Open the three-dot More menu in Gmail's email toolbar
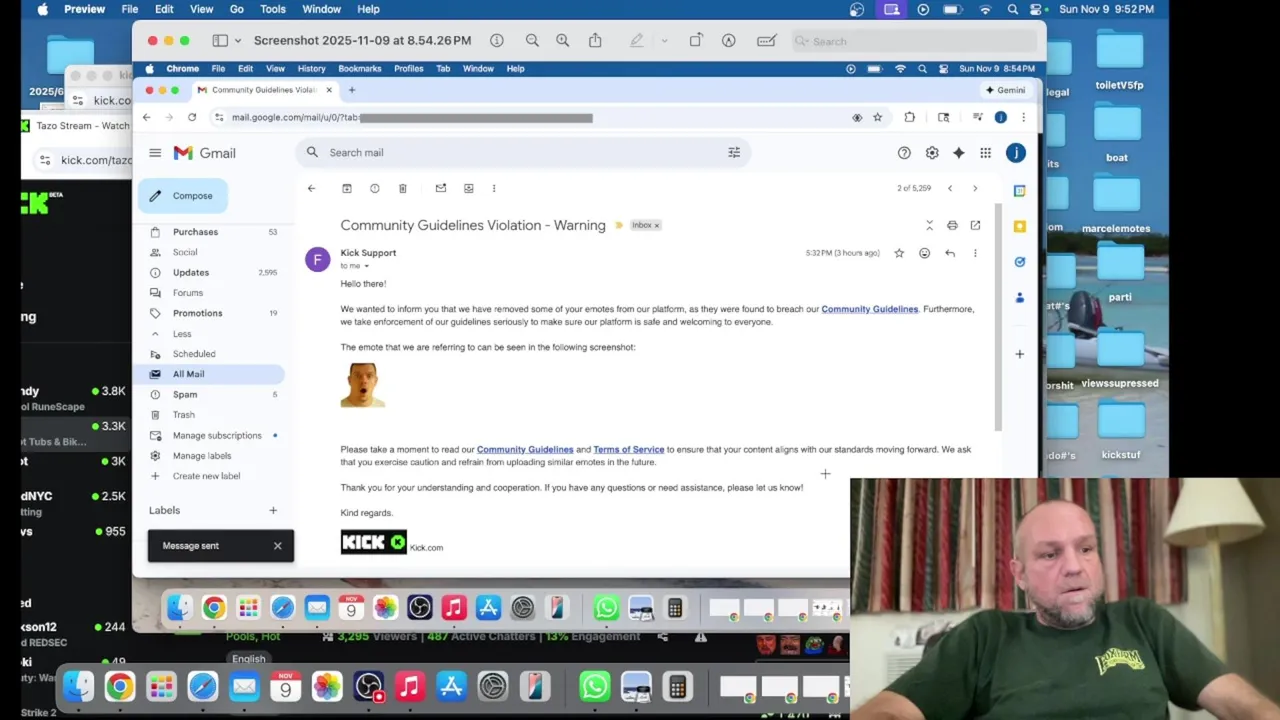The height and width of the screenshot is (720, 1280). pos(494,188)
